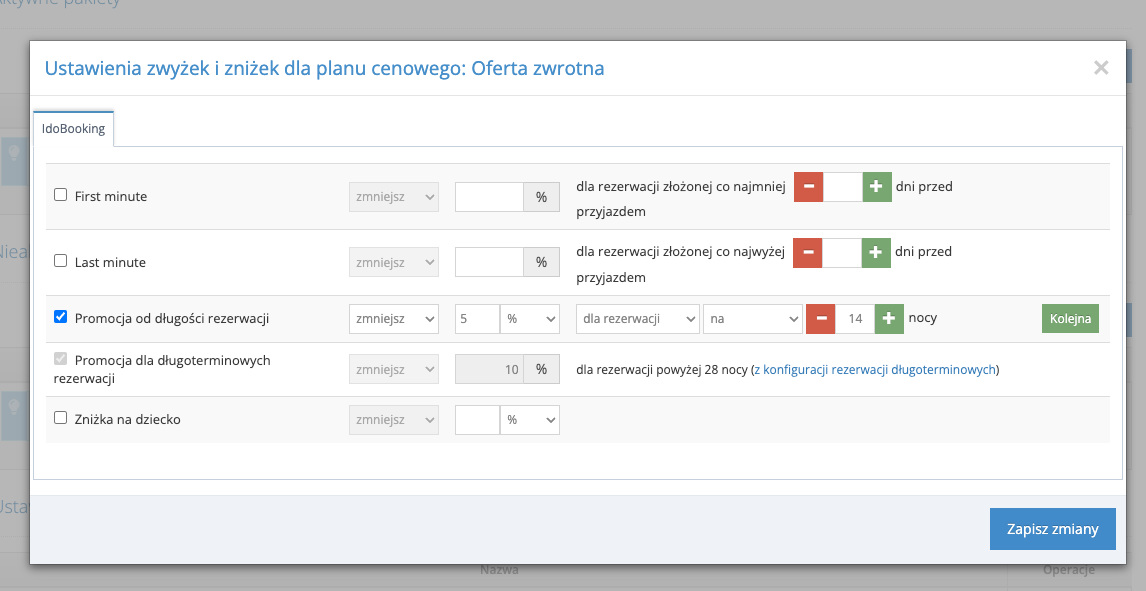This screenshot has height=591, width=1146.
Task: Click the minus button for First minute days
Action: click(808, 187)
